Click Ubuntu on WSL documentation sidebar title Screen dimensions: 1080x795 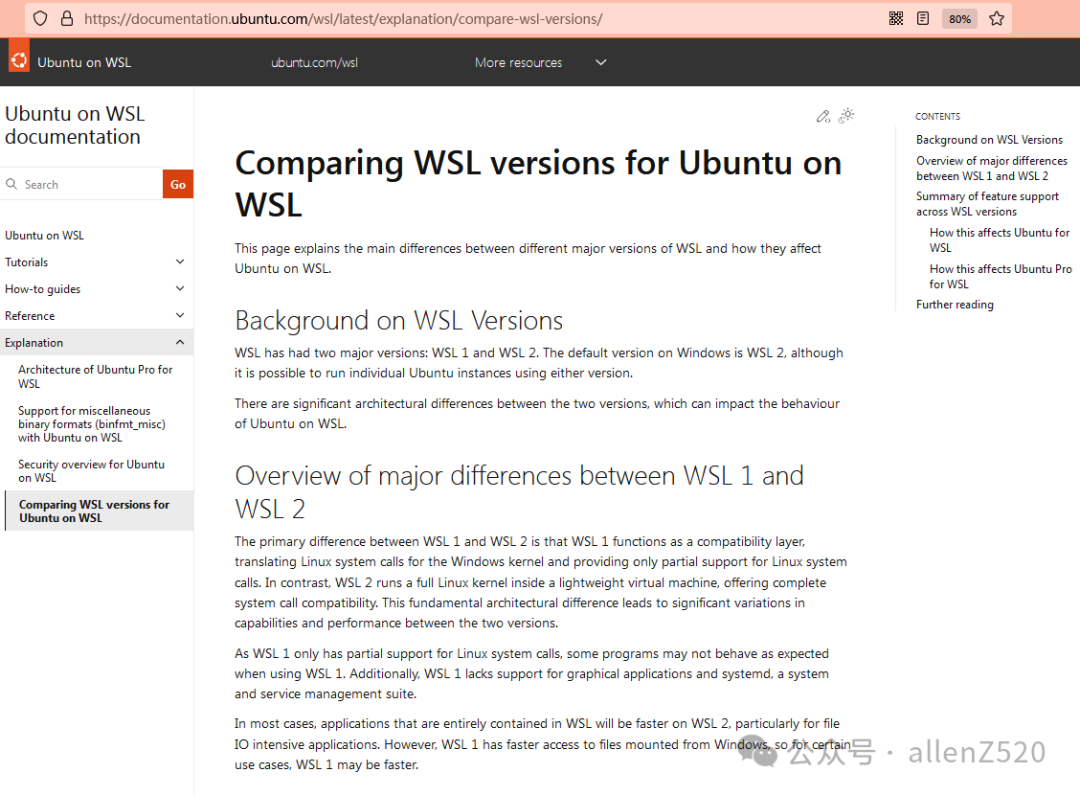(x=74, y=125)
